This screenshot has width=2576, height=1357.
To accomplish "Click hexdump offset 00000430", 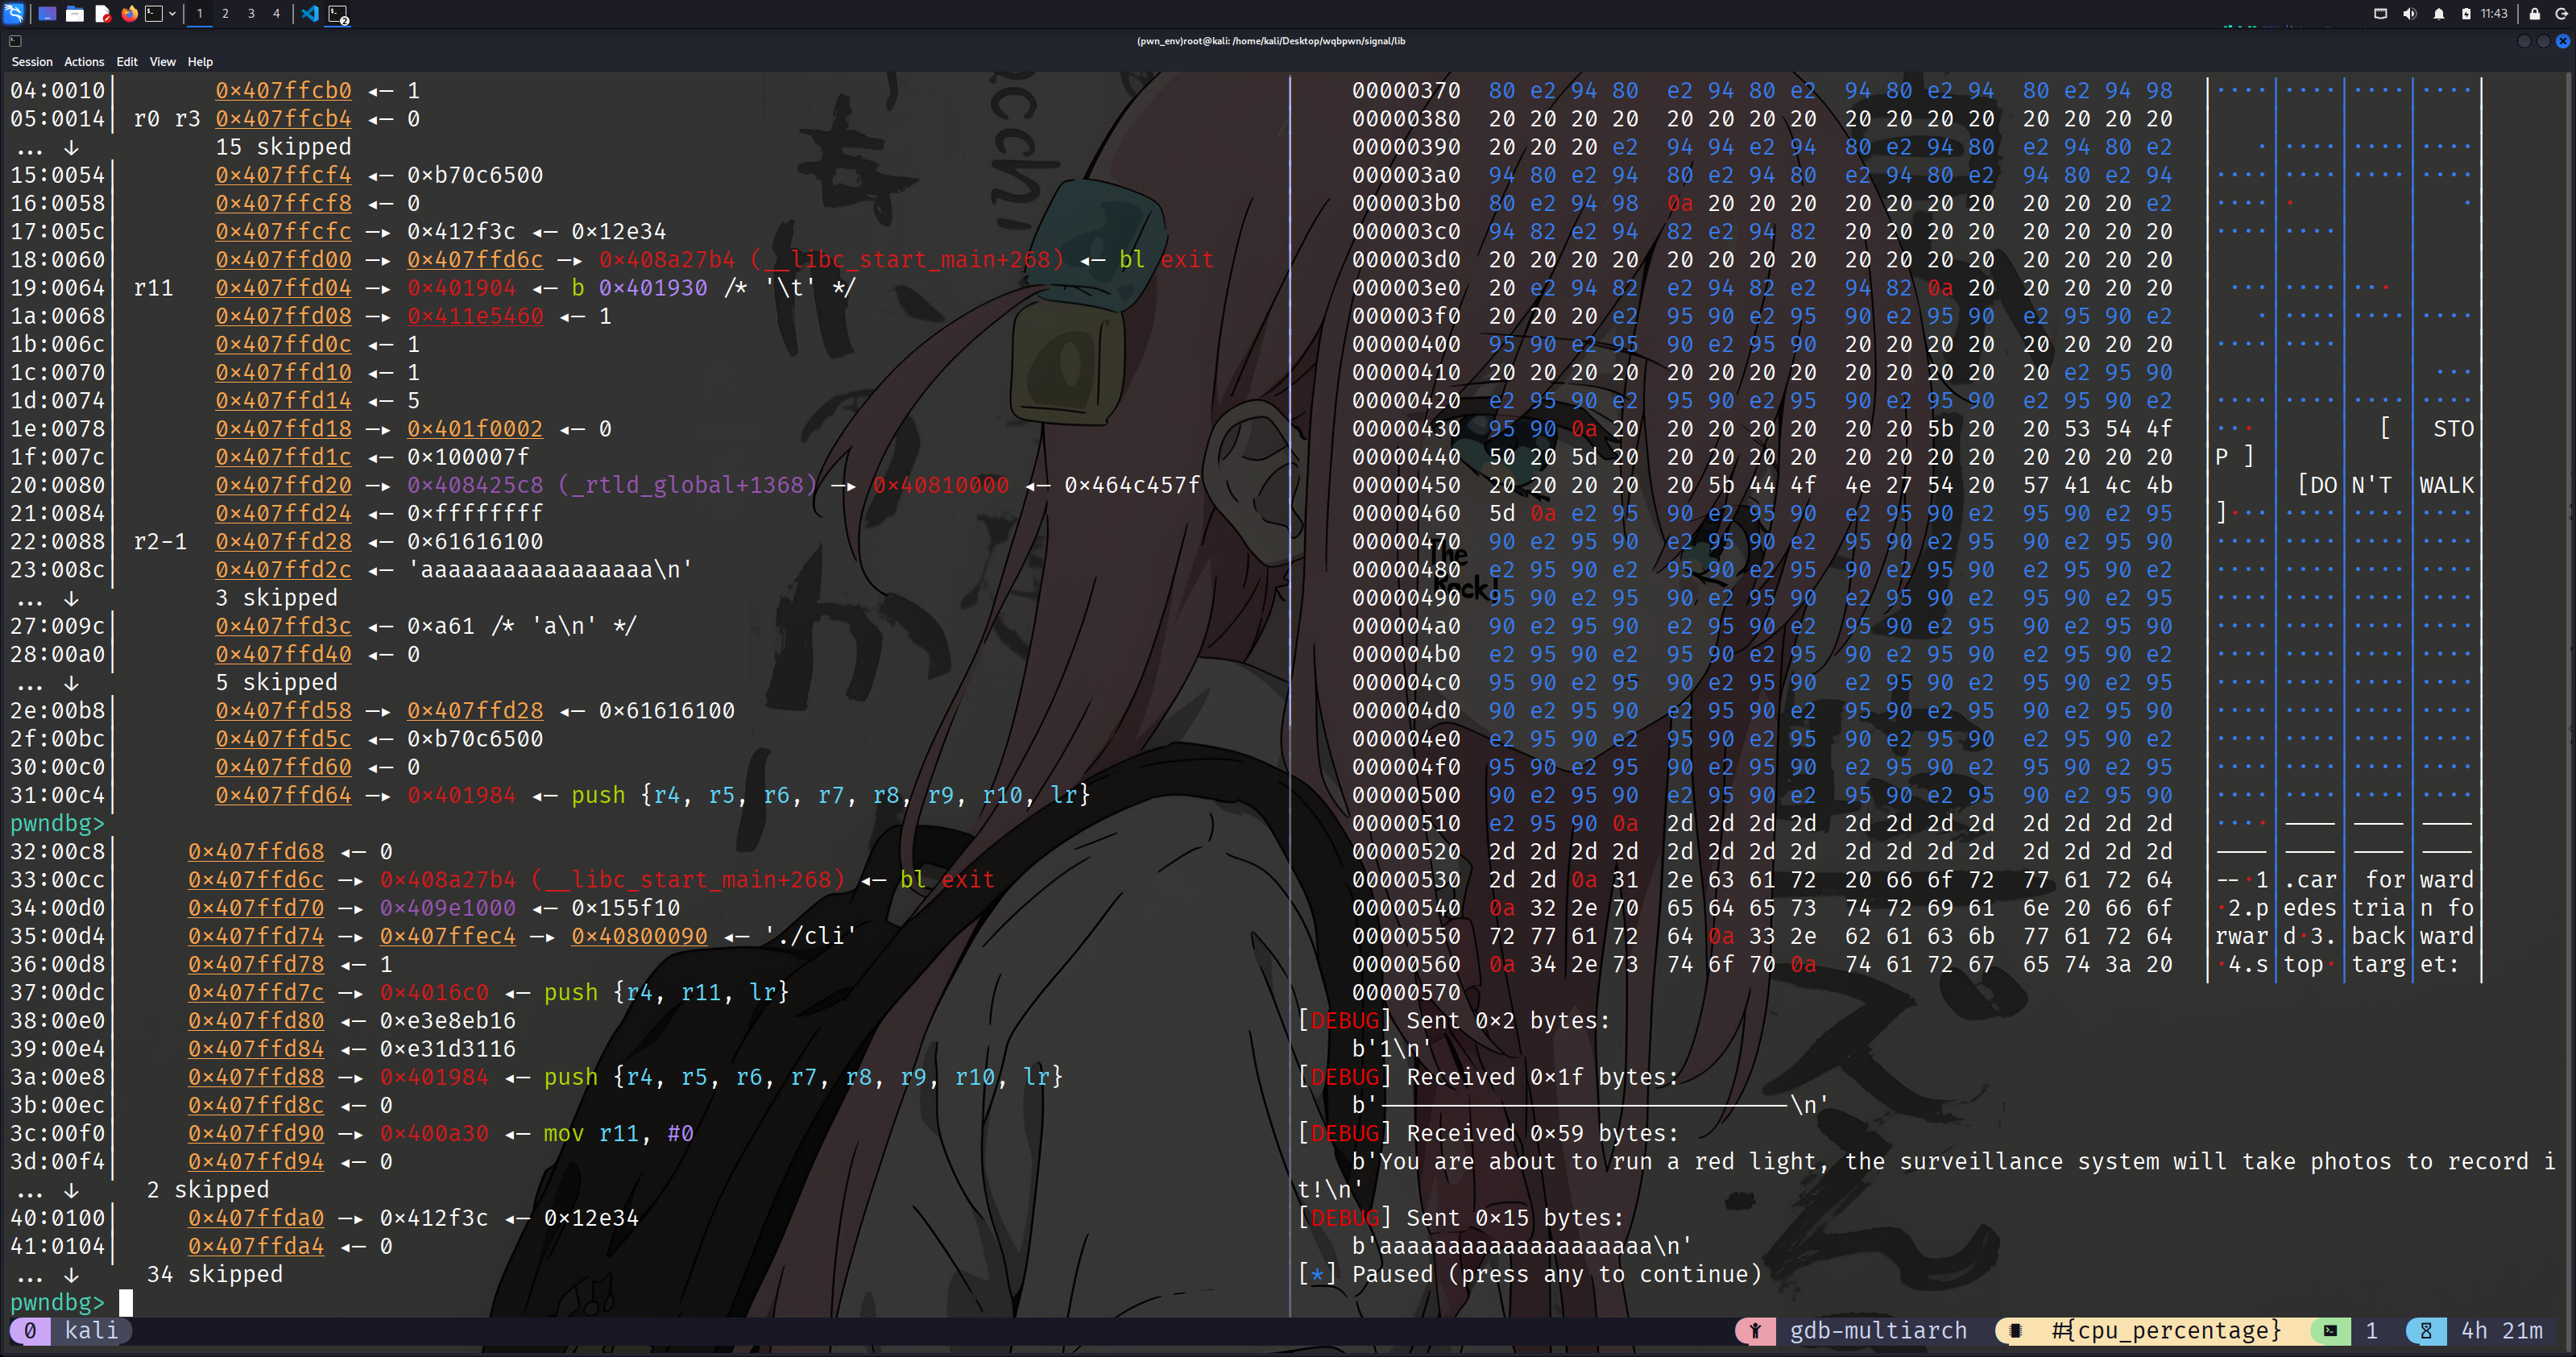I will (1406, 429).
